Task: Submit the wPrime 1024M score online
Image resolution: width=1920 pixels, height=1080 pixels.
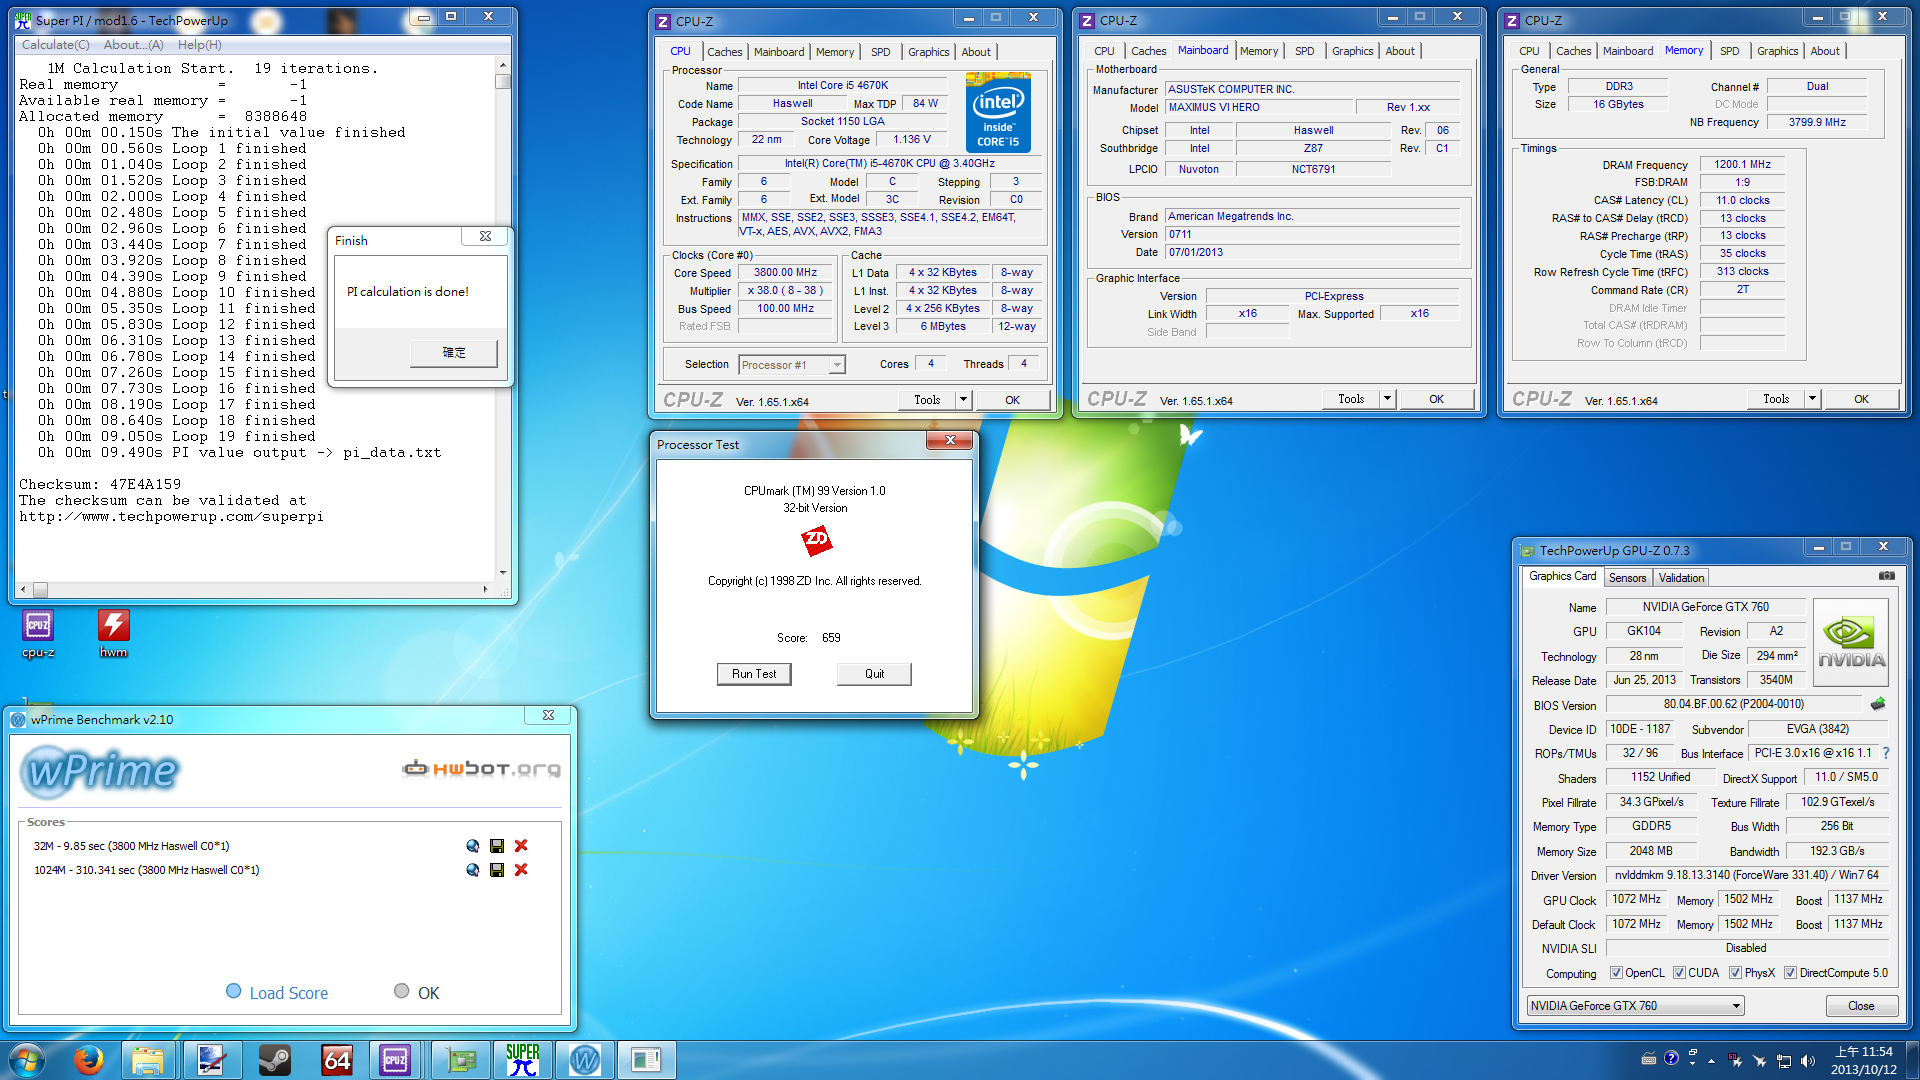Action: (473, 870)
